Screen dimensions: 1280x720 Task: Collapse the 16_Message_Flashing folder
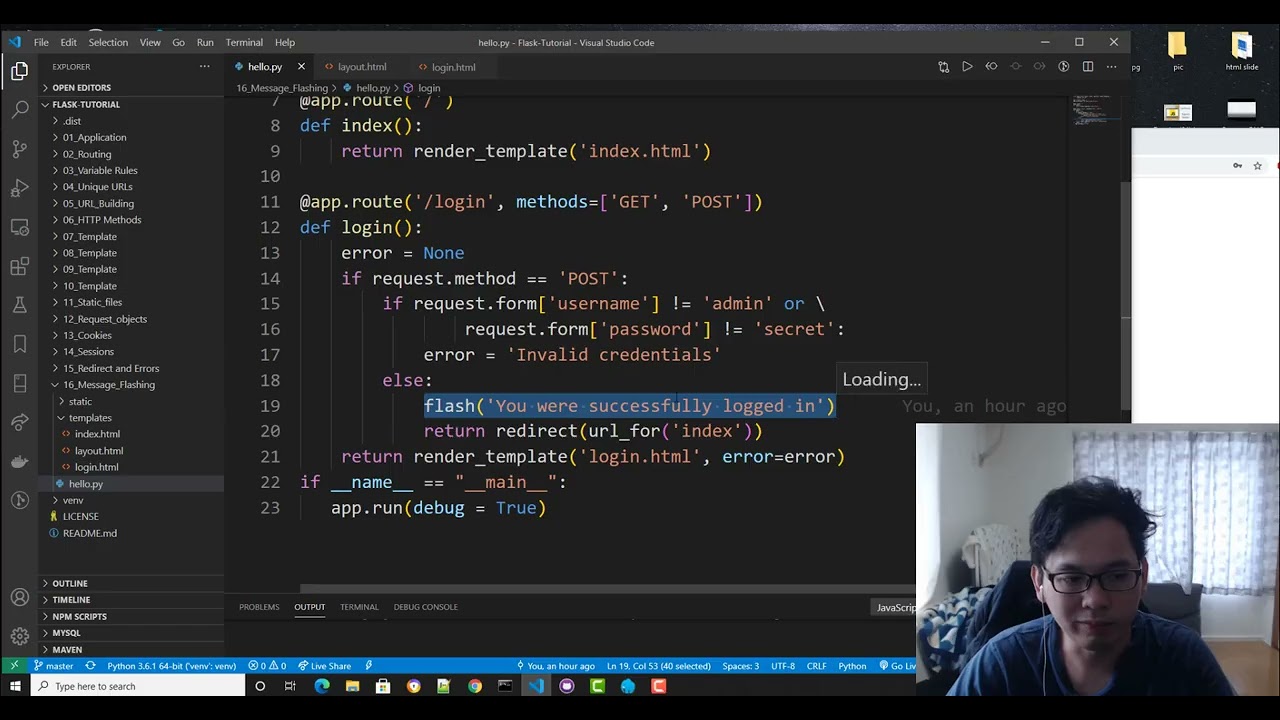[132, 385]
